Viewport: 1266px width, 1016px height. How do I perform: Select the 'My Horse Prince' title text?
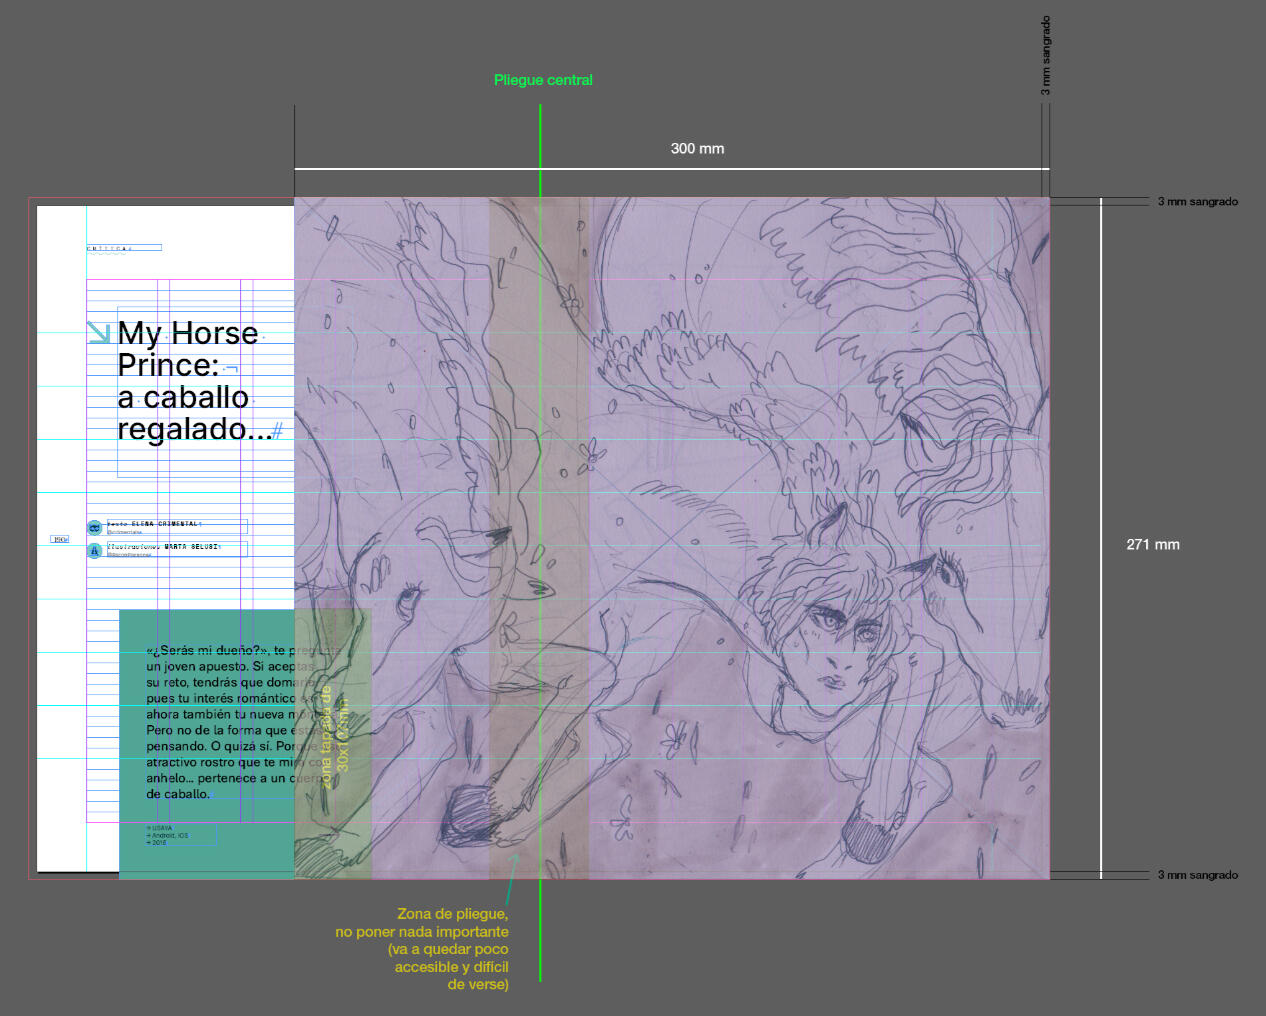[187, 380]
